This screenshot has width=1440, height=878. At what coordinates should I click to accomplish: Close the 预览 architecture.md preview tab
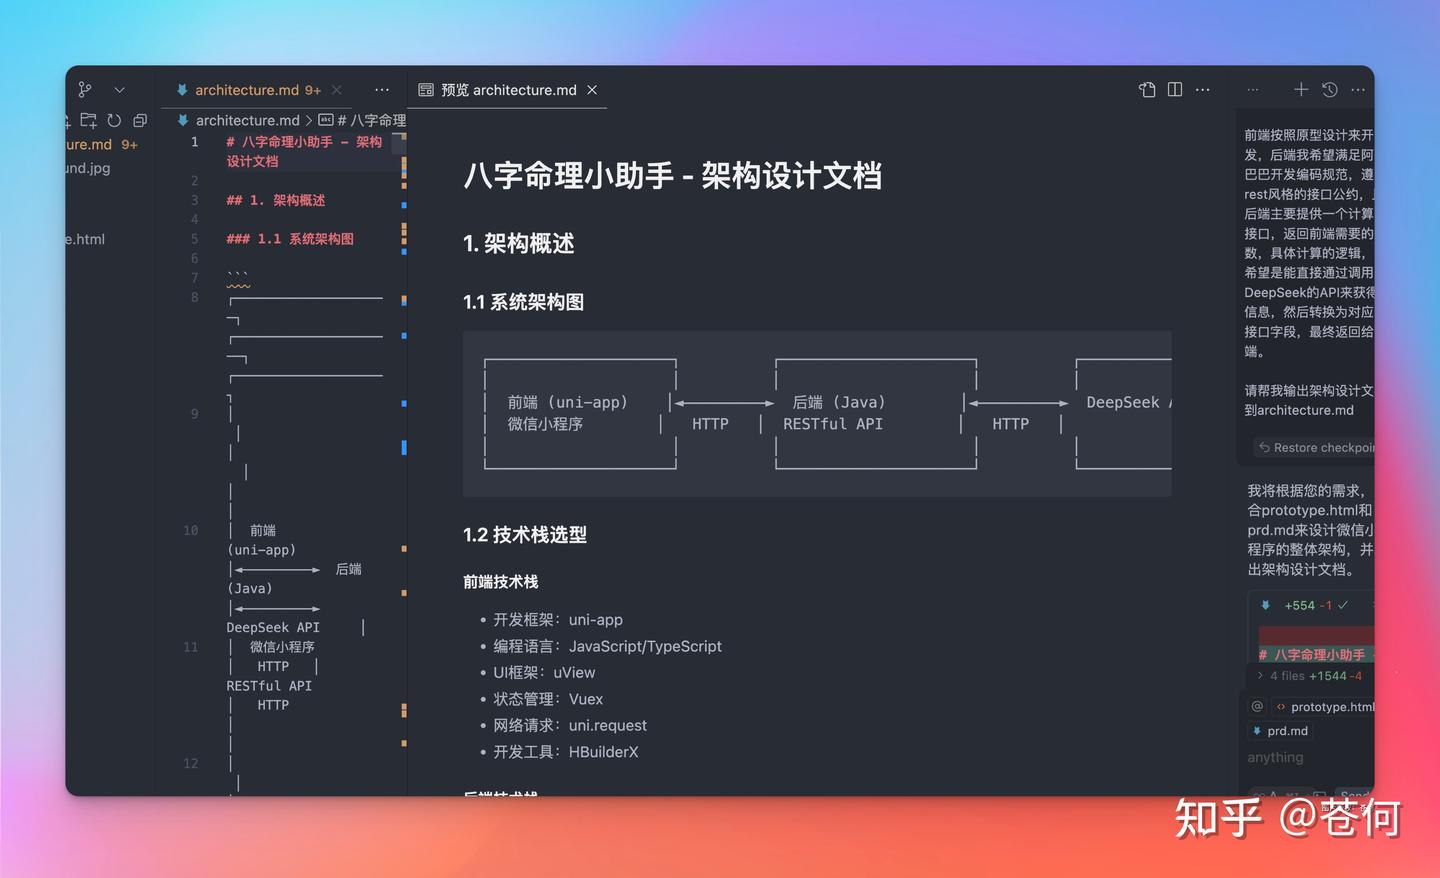[592, 90]
